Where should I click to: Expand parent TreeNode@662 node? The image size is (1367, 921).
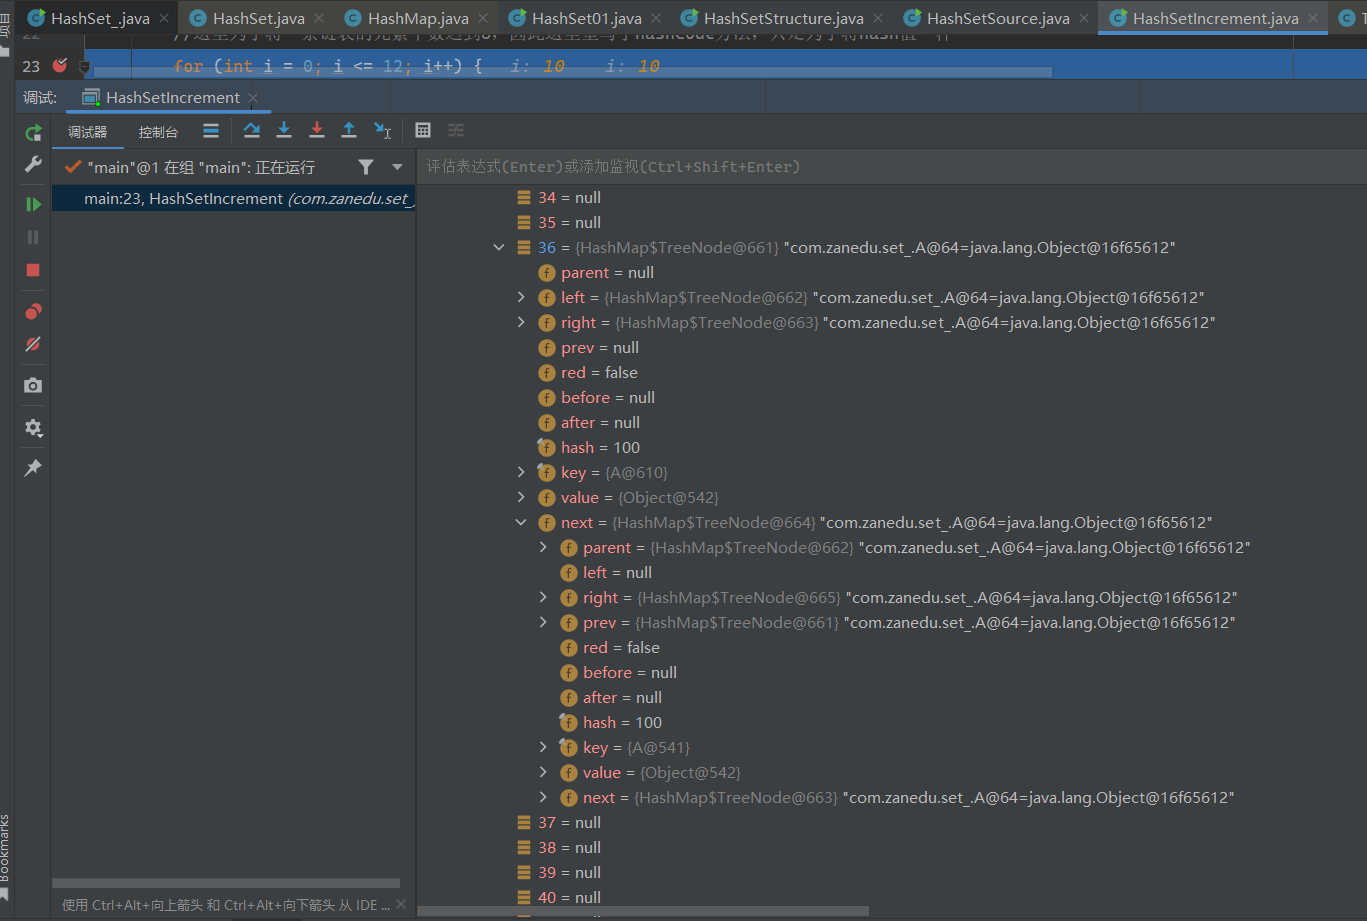click(x=543, y=547)
